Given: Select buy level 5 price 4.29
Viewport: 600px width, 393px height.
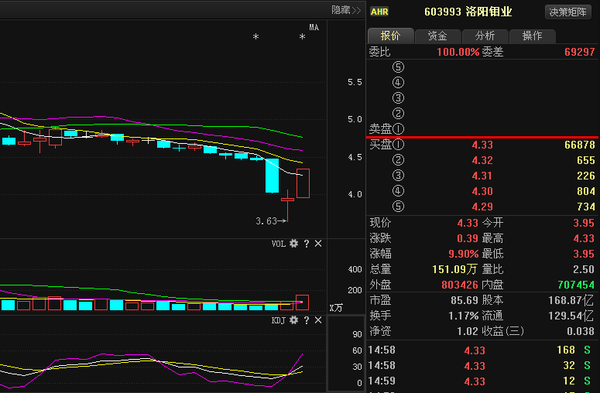Looking at the screenshot, I should tap(482, 207).
